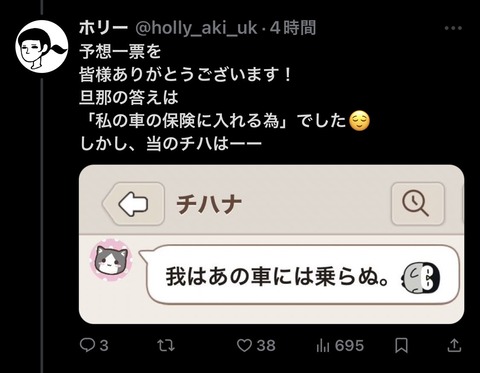This screenshot has width=480, height=373.
Task: Tap the search history magnifier icon
Action: click(418, 204)
